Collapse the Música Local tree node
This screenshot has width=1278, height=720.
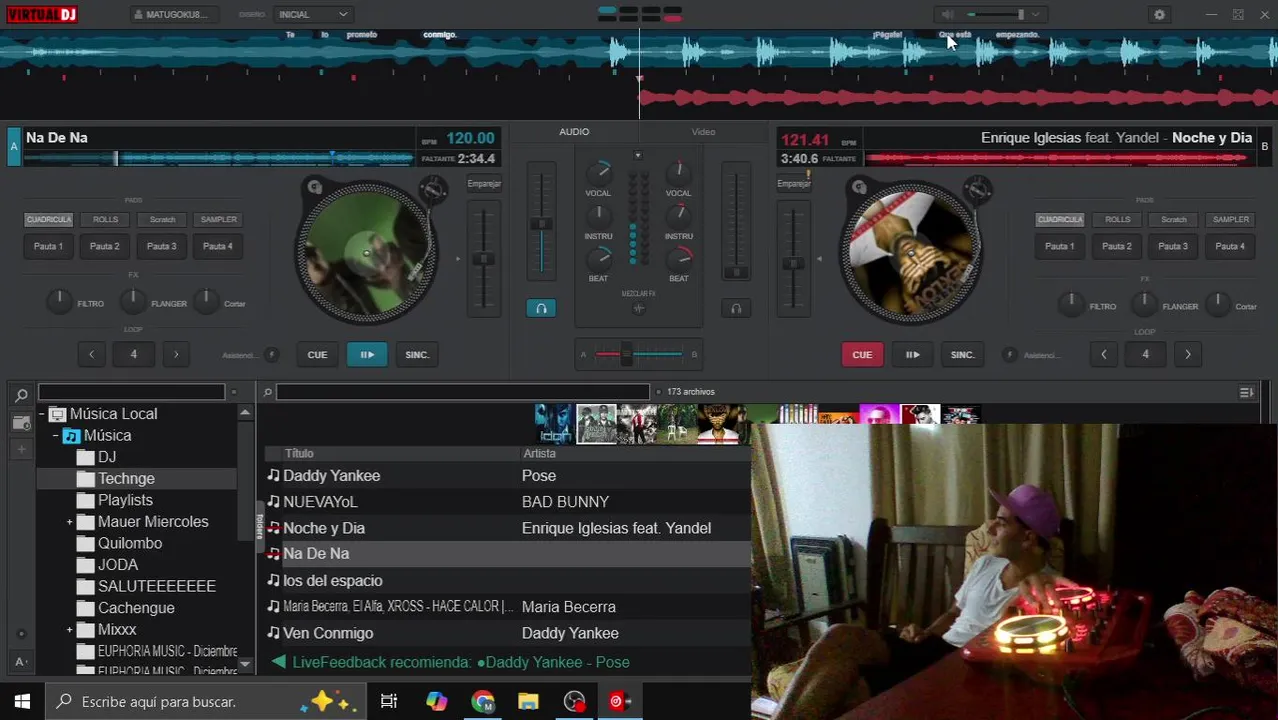42,414
